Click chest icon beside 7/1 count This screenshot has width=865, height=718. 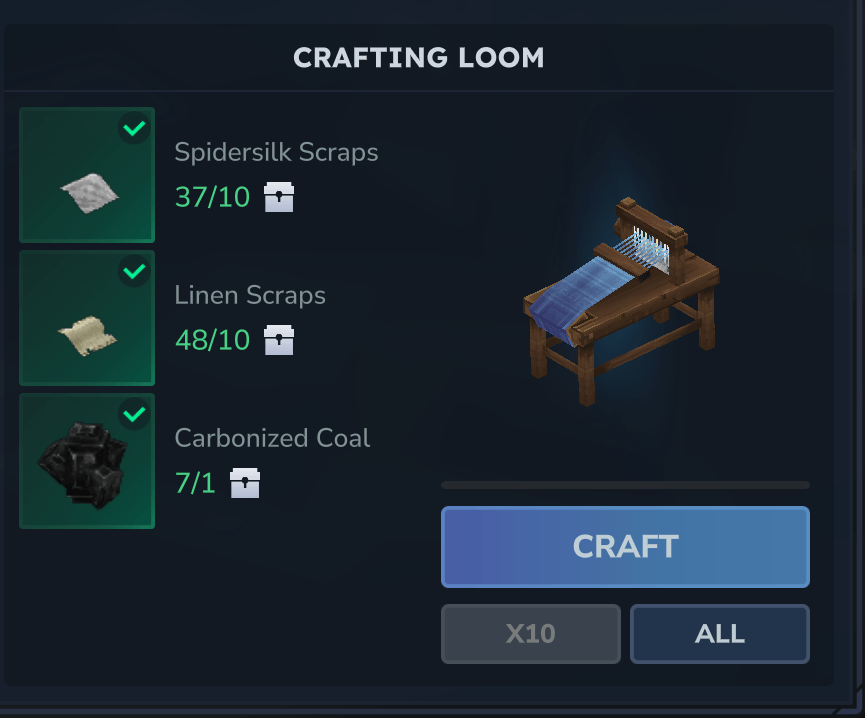[x=245, y=483]
